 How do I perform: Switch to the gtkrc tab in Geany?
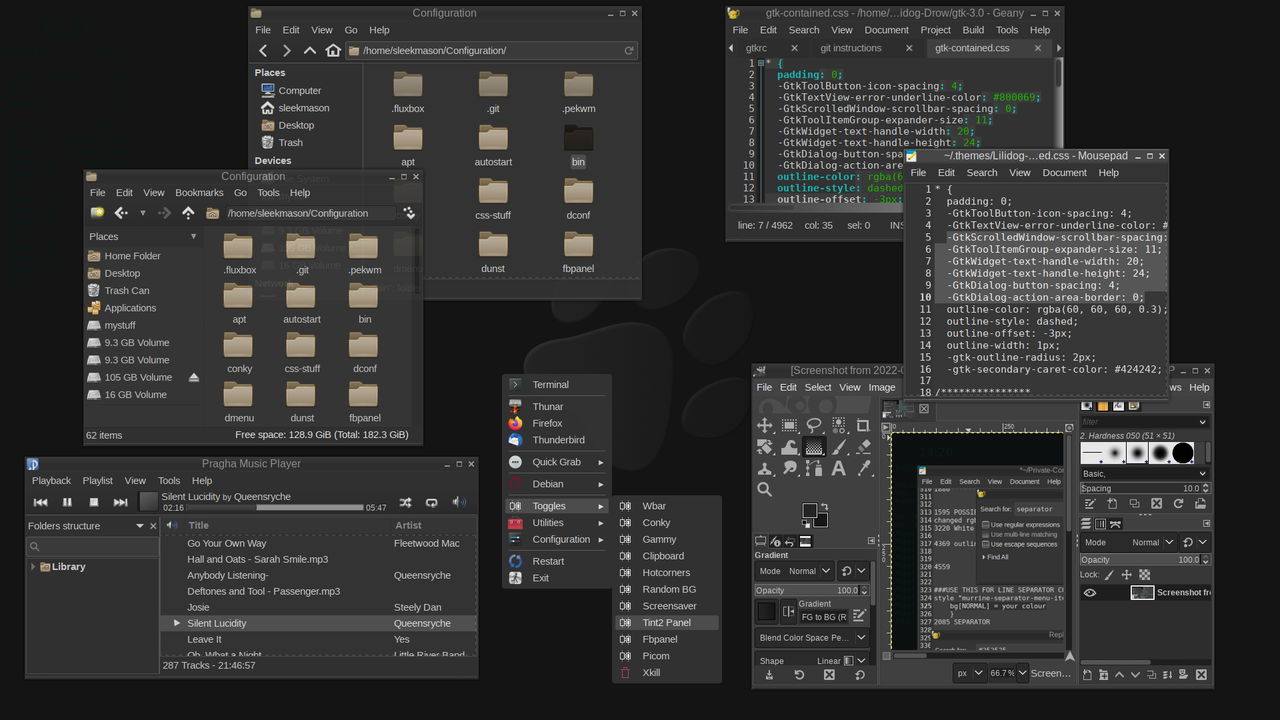click(756, 48)
